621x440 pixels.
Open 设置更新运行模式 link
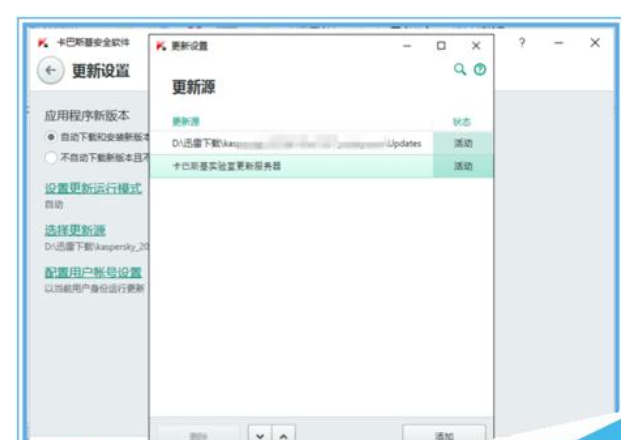click(x=93, y=188)
